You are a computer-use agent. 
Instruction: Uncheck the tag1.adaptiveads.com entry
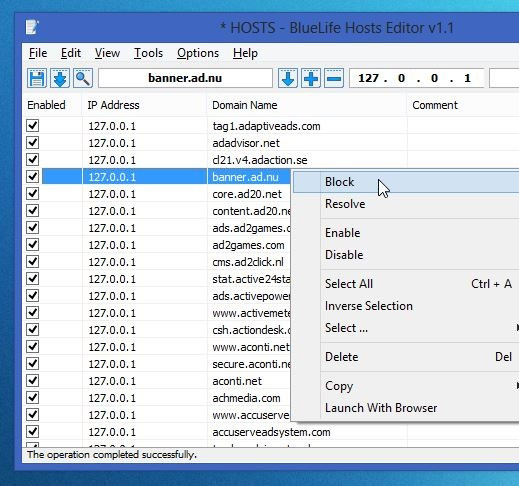[33, 126]
